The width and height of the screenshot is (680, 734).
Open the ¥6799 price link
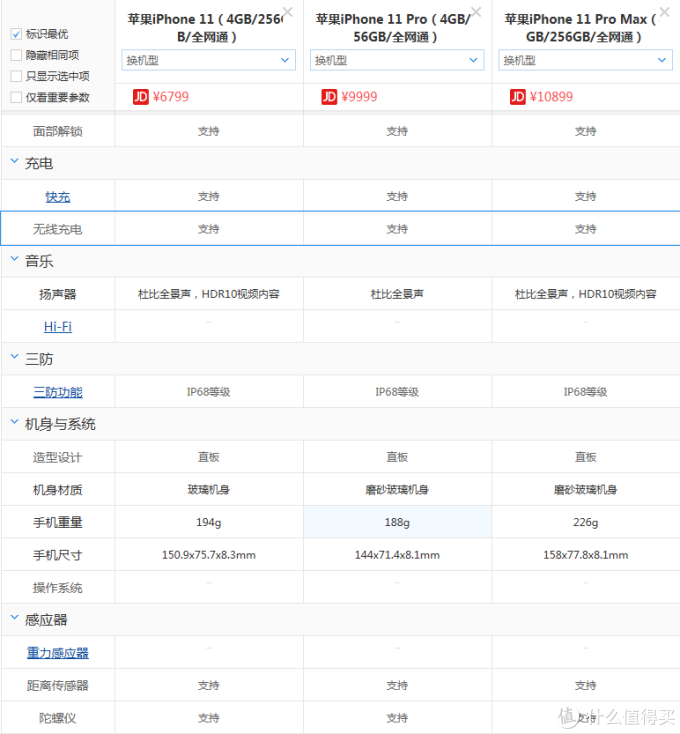click(x=171, y=97)
